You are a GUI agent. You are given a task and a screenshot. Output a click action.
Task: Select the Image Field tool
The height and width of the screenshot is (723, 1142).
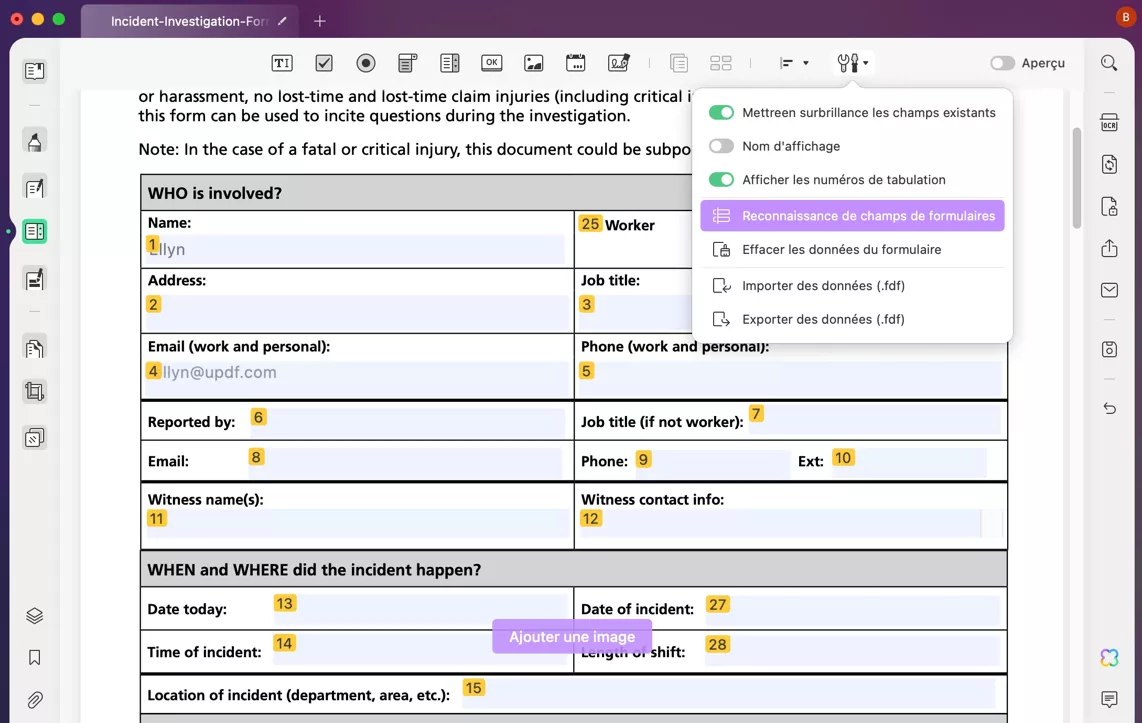click(x=534, y=63)
